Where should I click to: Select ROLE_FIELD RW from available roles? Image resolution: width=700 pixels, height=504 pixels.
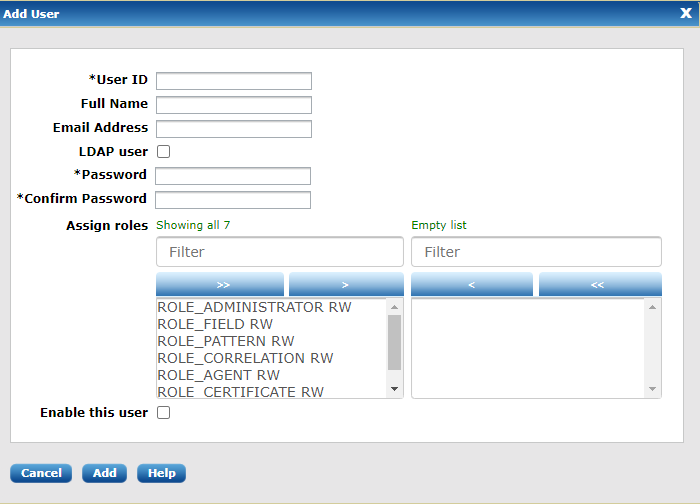click(x=215, y=325)
